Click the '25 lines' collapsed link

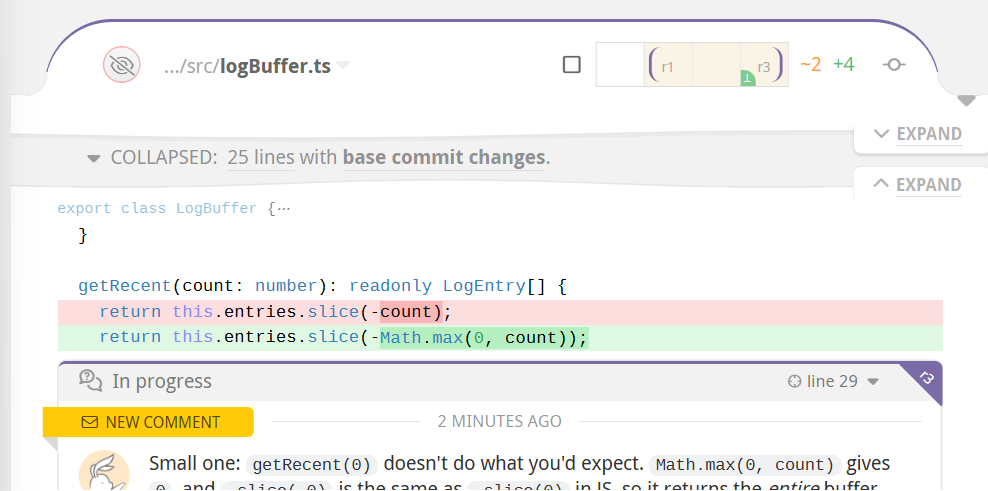(x=261, y=157)
